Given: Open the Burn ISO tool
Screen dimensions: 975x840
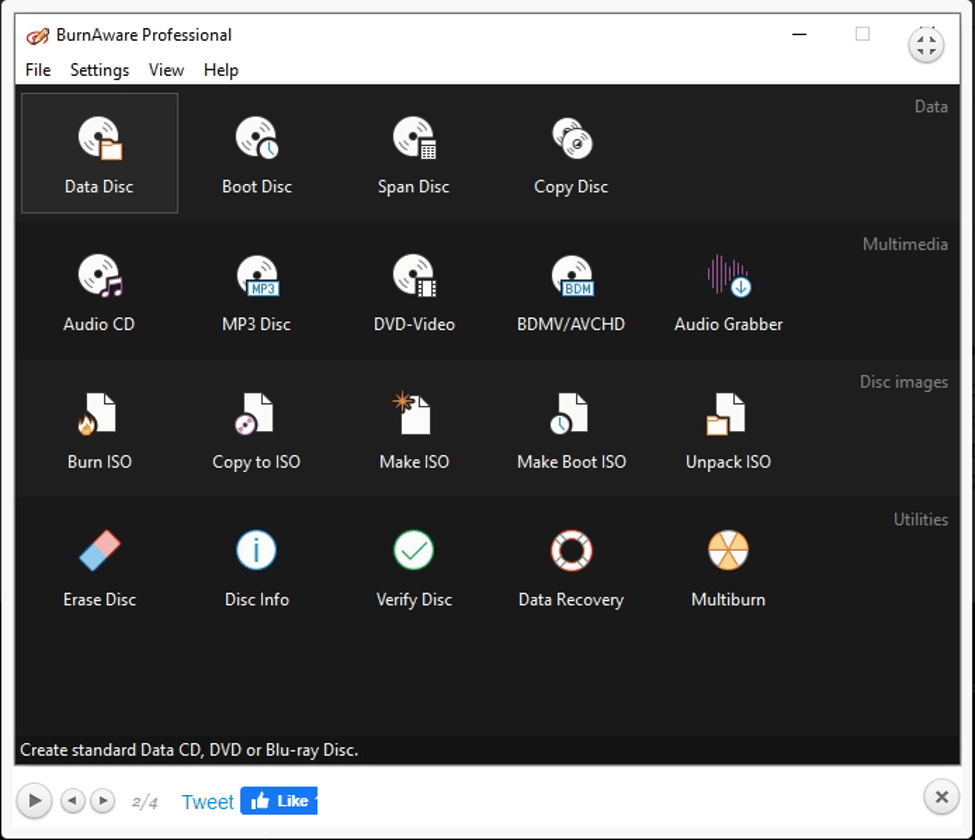Looking at the screenshot, I should coord(99,429).
